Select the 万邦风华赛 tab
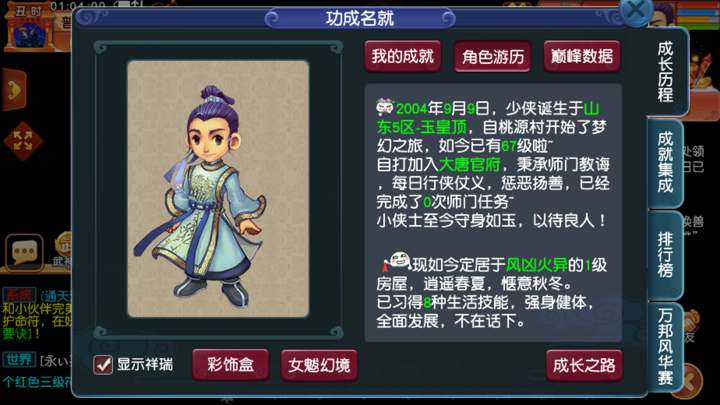Screen dimensions: 720x405 click(x=665, y=347)
